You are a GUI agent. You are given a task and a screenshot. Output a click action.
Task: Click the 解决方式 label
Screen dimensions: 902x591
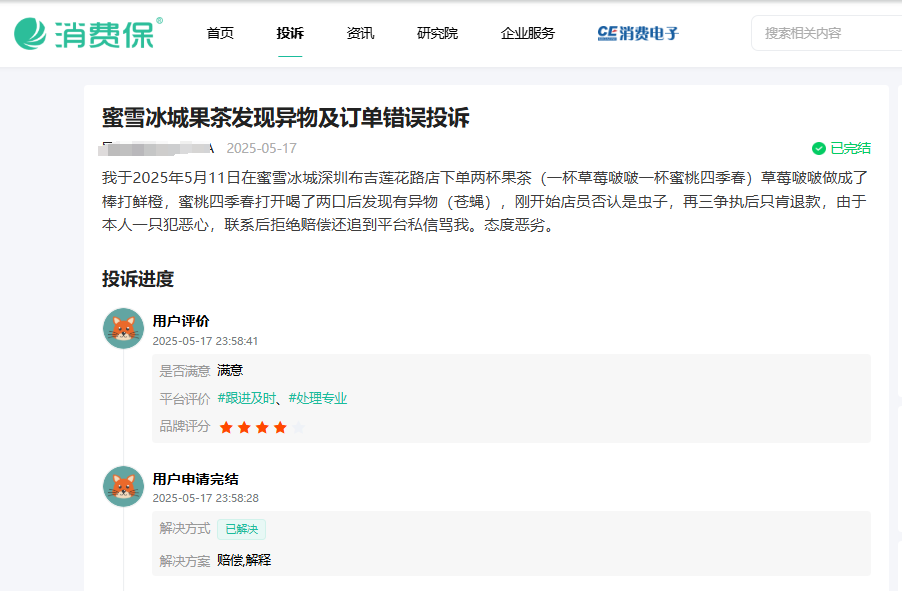click(185, 529)
